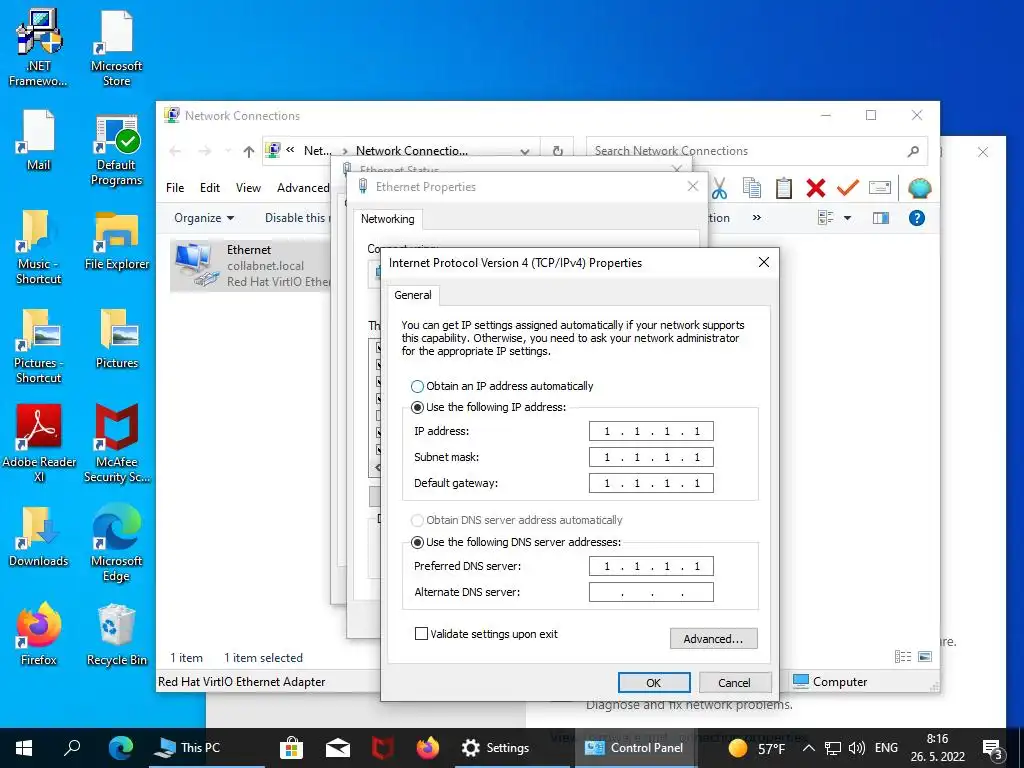Click Disable this network device command
This screenshot has height=768, width=1024.
tap(297, 218)
